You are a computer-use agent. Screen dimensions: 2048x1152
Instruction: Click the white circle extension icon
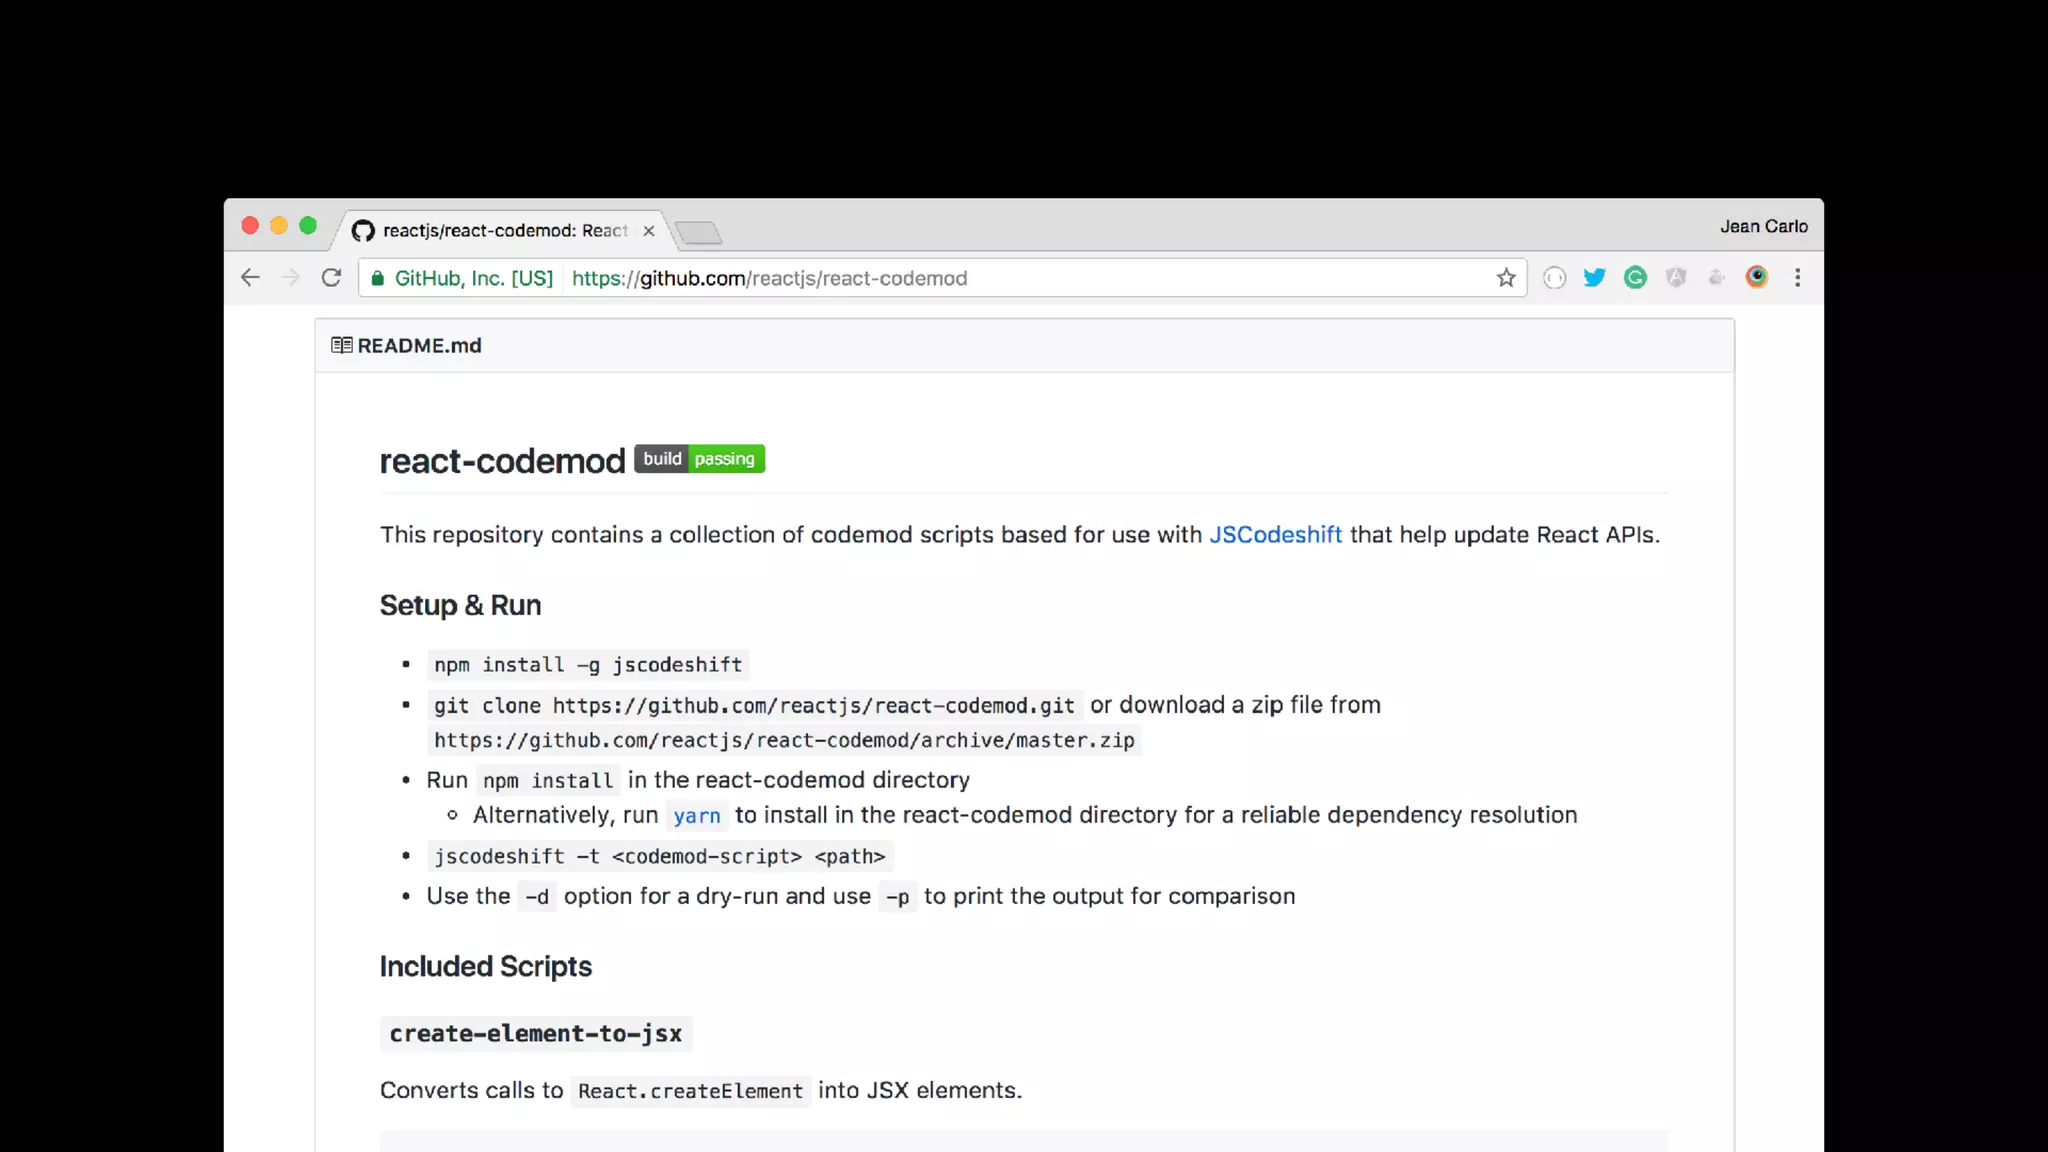1554,278
